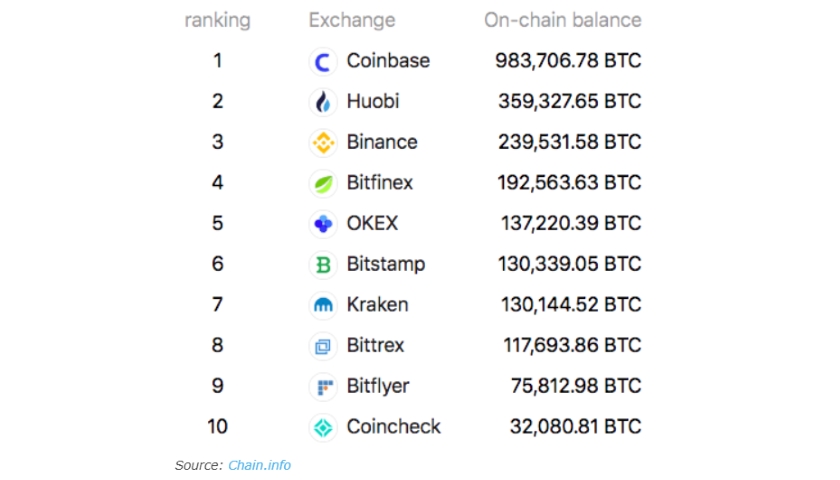
Task: Select the Binance exchange name
Action: coord(381,142)
